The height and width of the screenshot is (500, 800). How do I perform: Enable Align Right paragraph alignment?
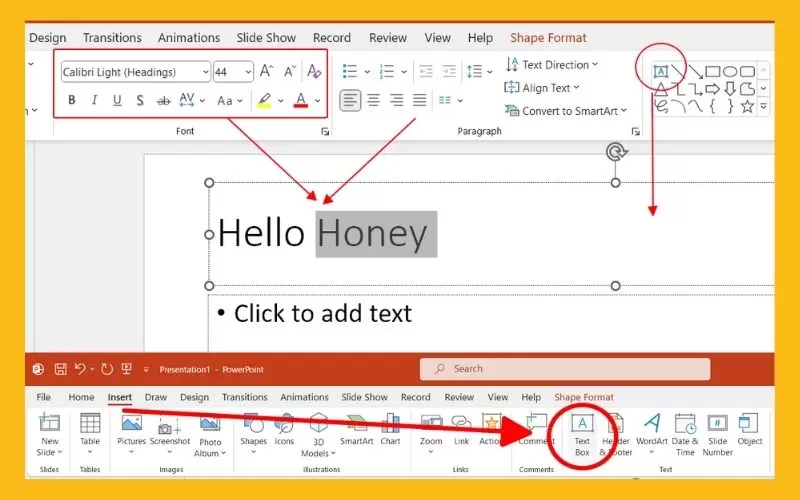pyautogui.click(x=396, y=100)
